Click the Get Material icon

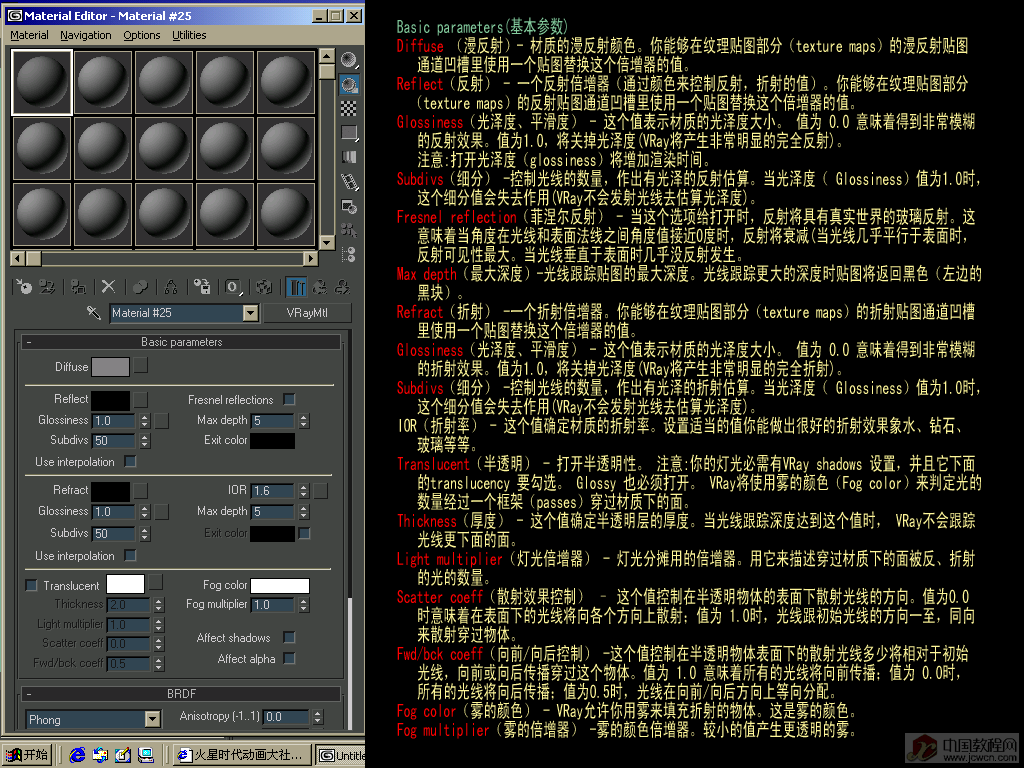click(24, 287)
